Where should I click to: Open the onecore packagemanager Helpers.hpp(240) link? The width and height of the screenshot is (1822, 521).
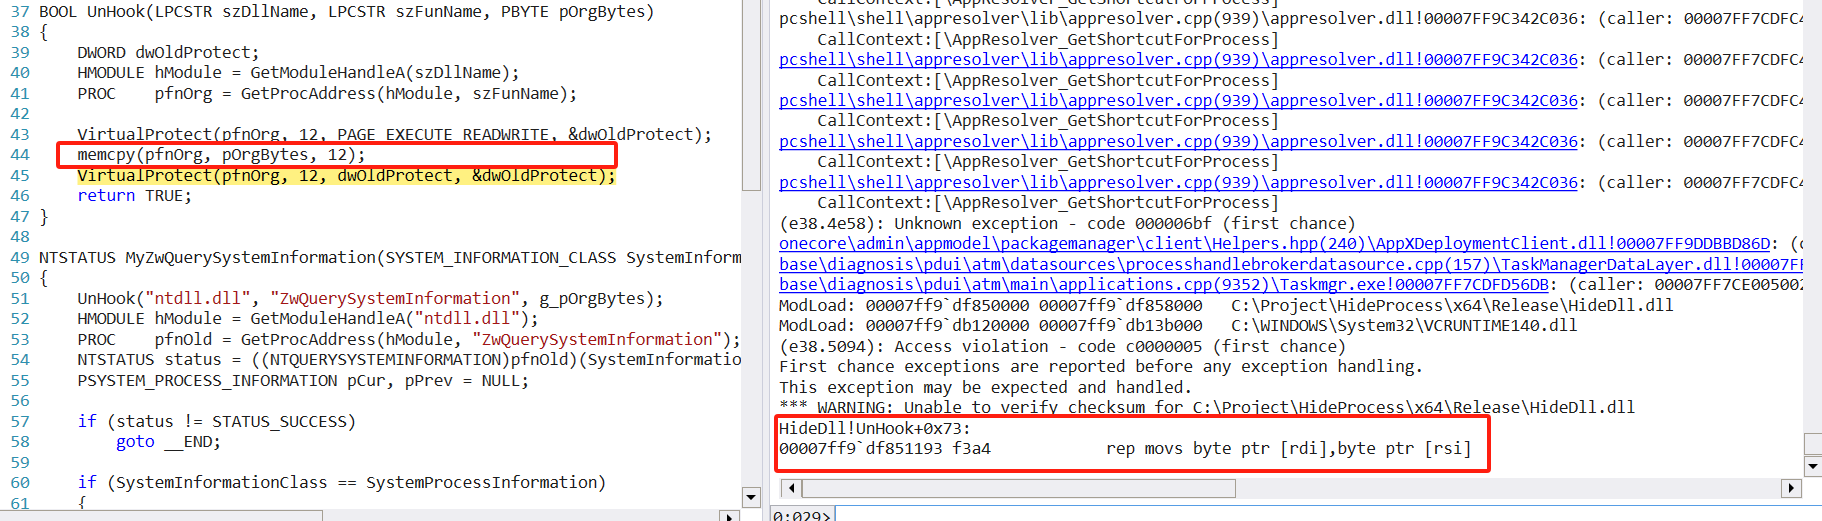tap(1274, 244)
